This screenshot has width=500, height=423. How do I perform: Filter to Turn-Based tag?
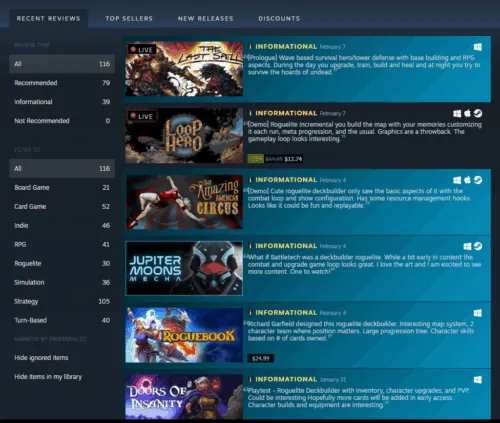pyautogui.click(x=62, y=320)
